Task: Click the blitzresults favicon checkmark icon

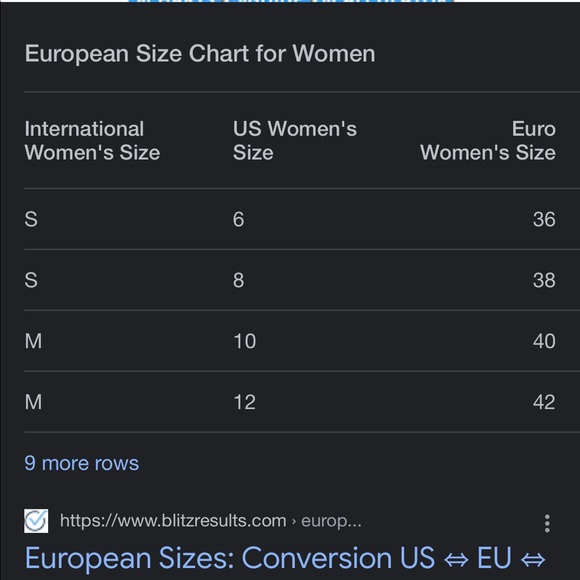Action: tap(36, 521)
